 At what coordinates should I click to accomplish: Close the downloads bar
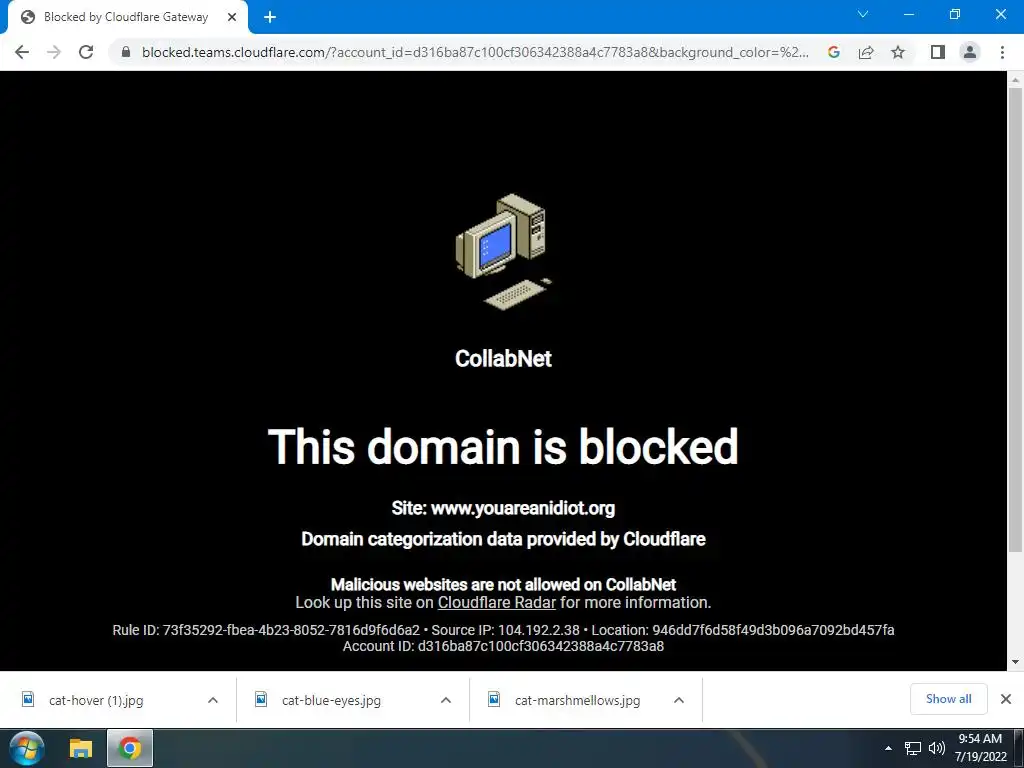tap(1006, 699)
